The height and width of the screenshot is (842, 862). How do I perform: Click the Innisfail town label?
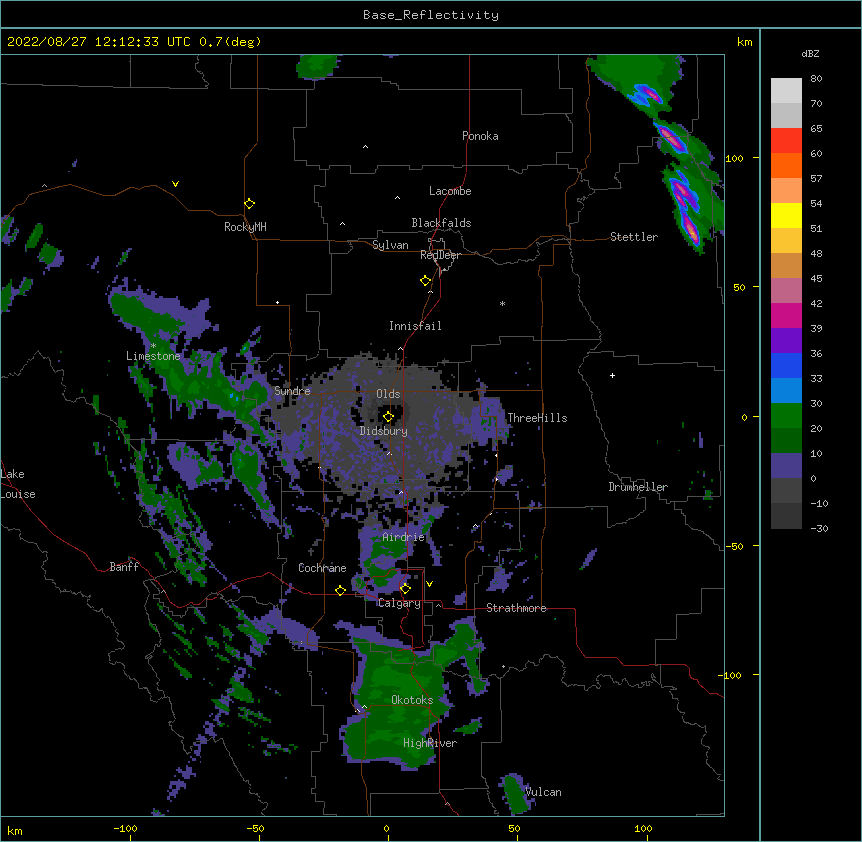click(415, 326)
